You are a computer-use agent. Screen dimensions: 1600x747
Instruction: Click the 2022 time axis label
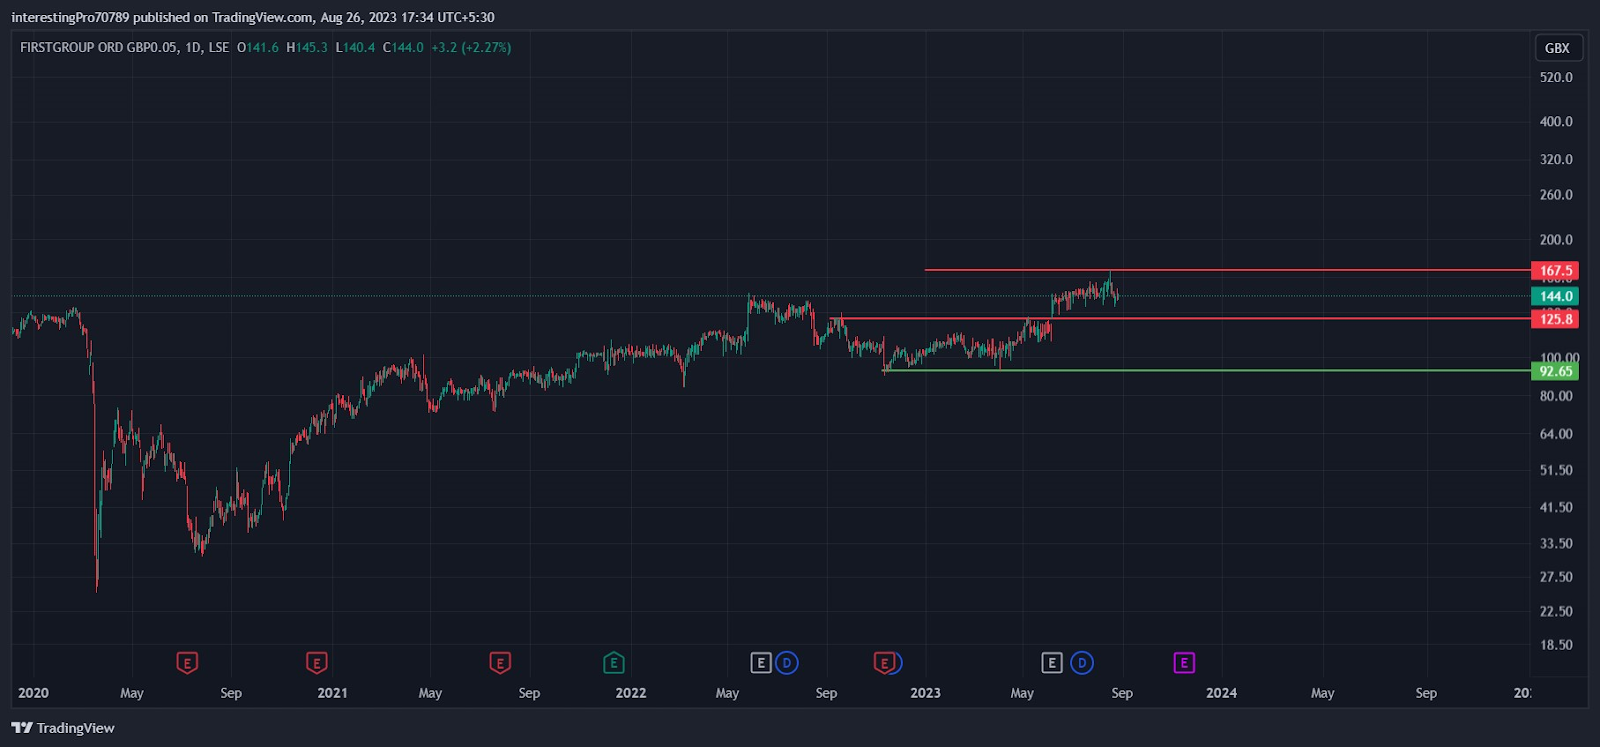pos(631,693)
